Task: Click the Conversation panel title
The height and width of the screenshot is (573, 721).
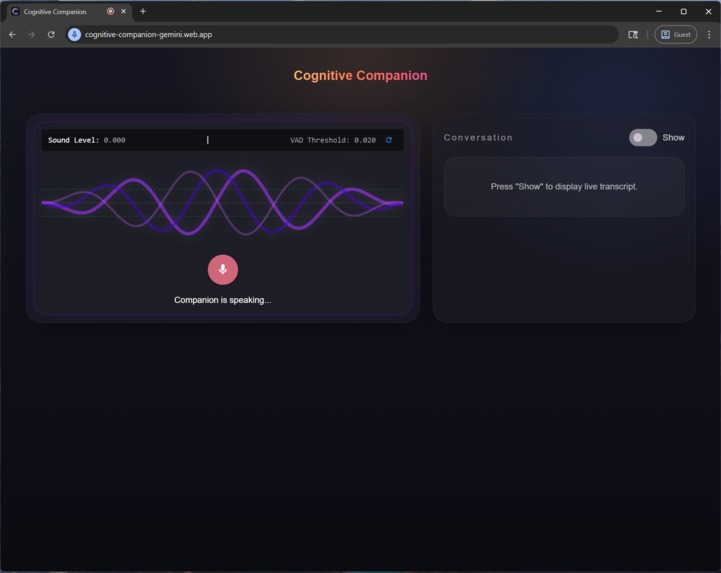Action: 478,138
